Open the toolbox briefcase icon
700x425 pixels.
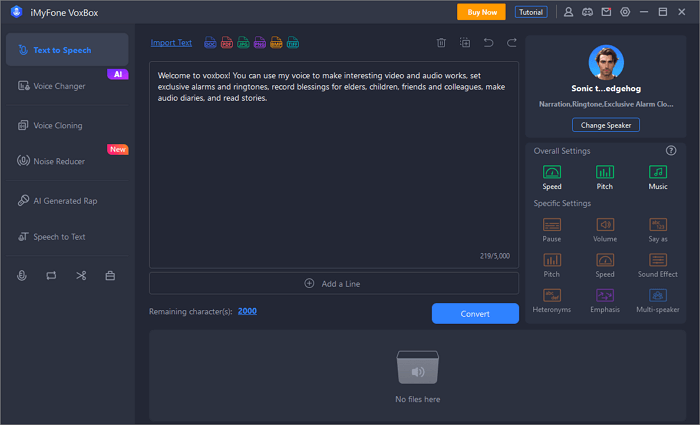[x=111, y=275]
